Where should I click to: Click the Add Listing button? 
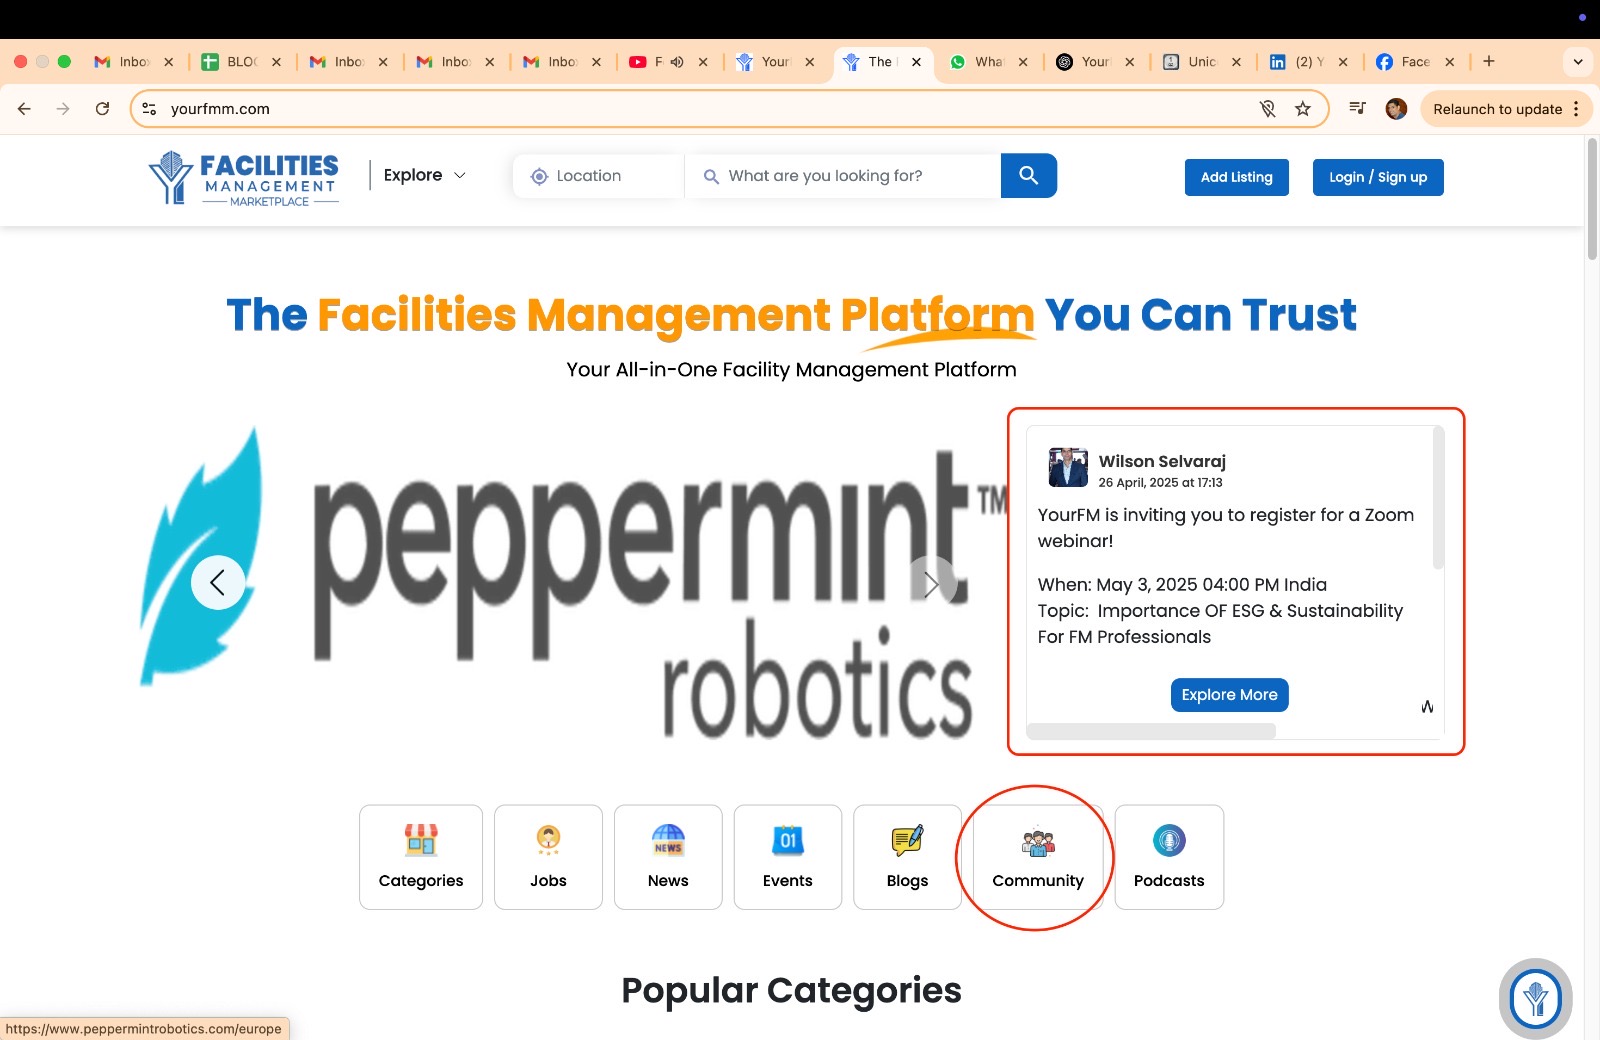(1237, 177)
